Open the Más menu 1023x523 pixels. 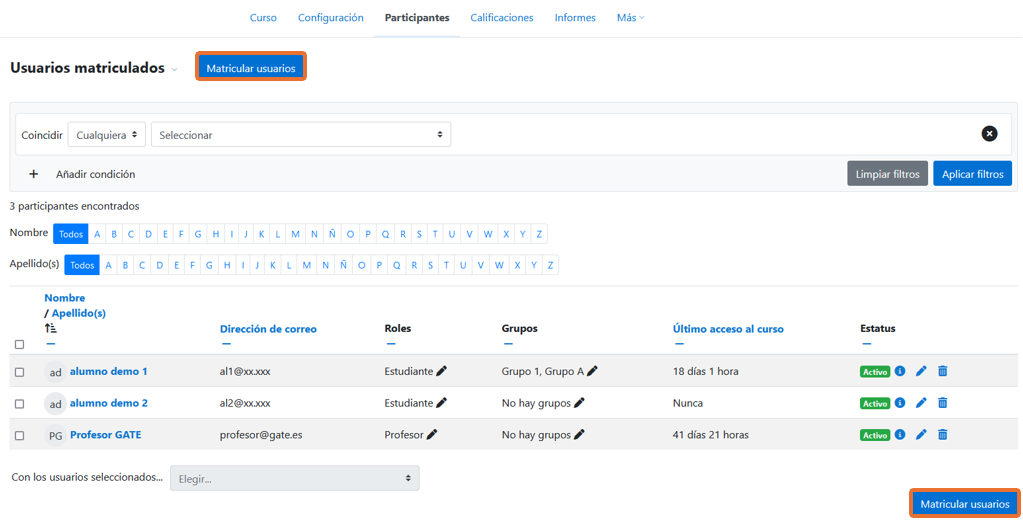point(630,18)
